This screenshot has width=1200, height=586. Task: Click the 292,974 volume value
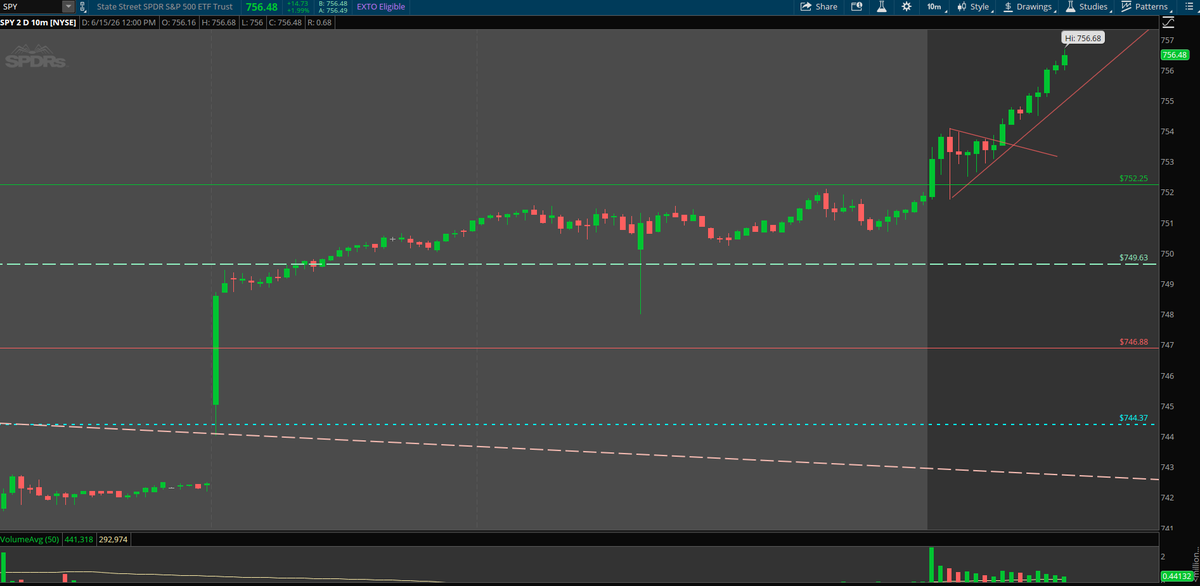[113, 539]
